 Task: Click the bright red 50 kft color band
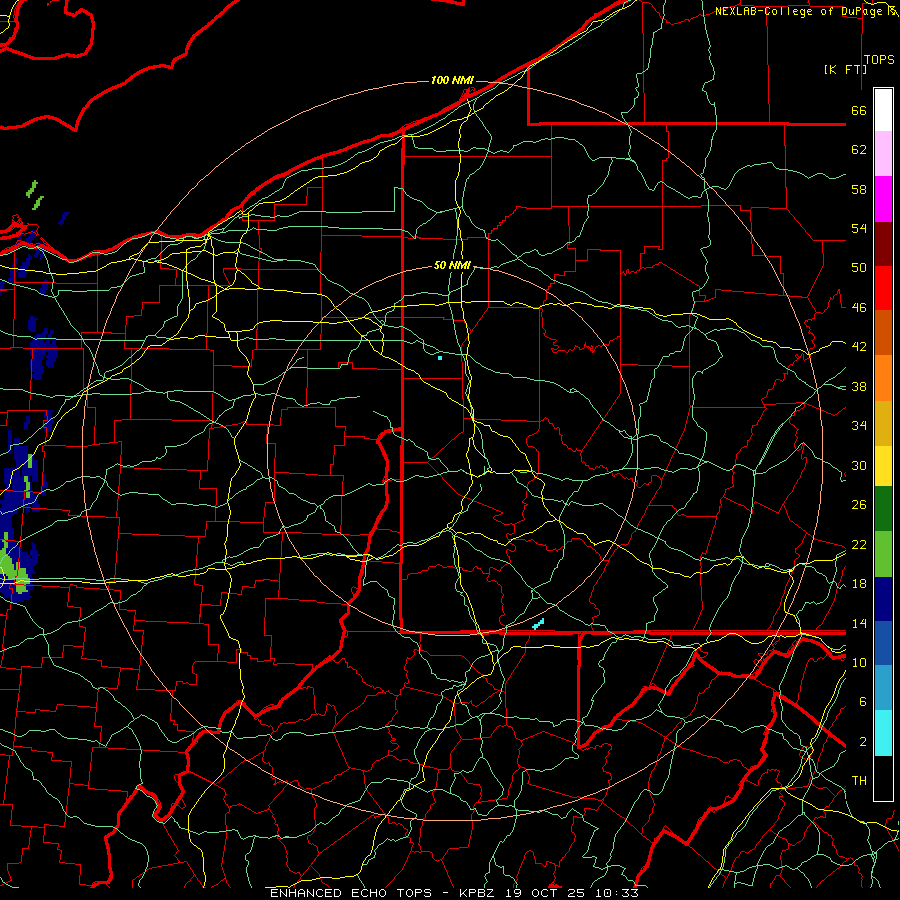[883, 288]
